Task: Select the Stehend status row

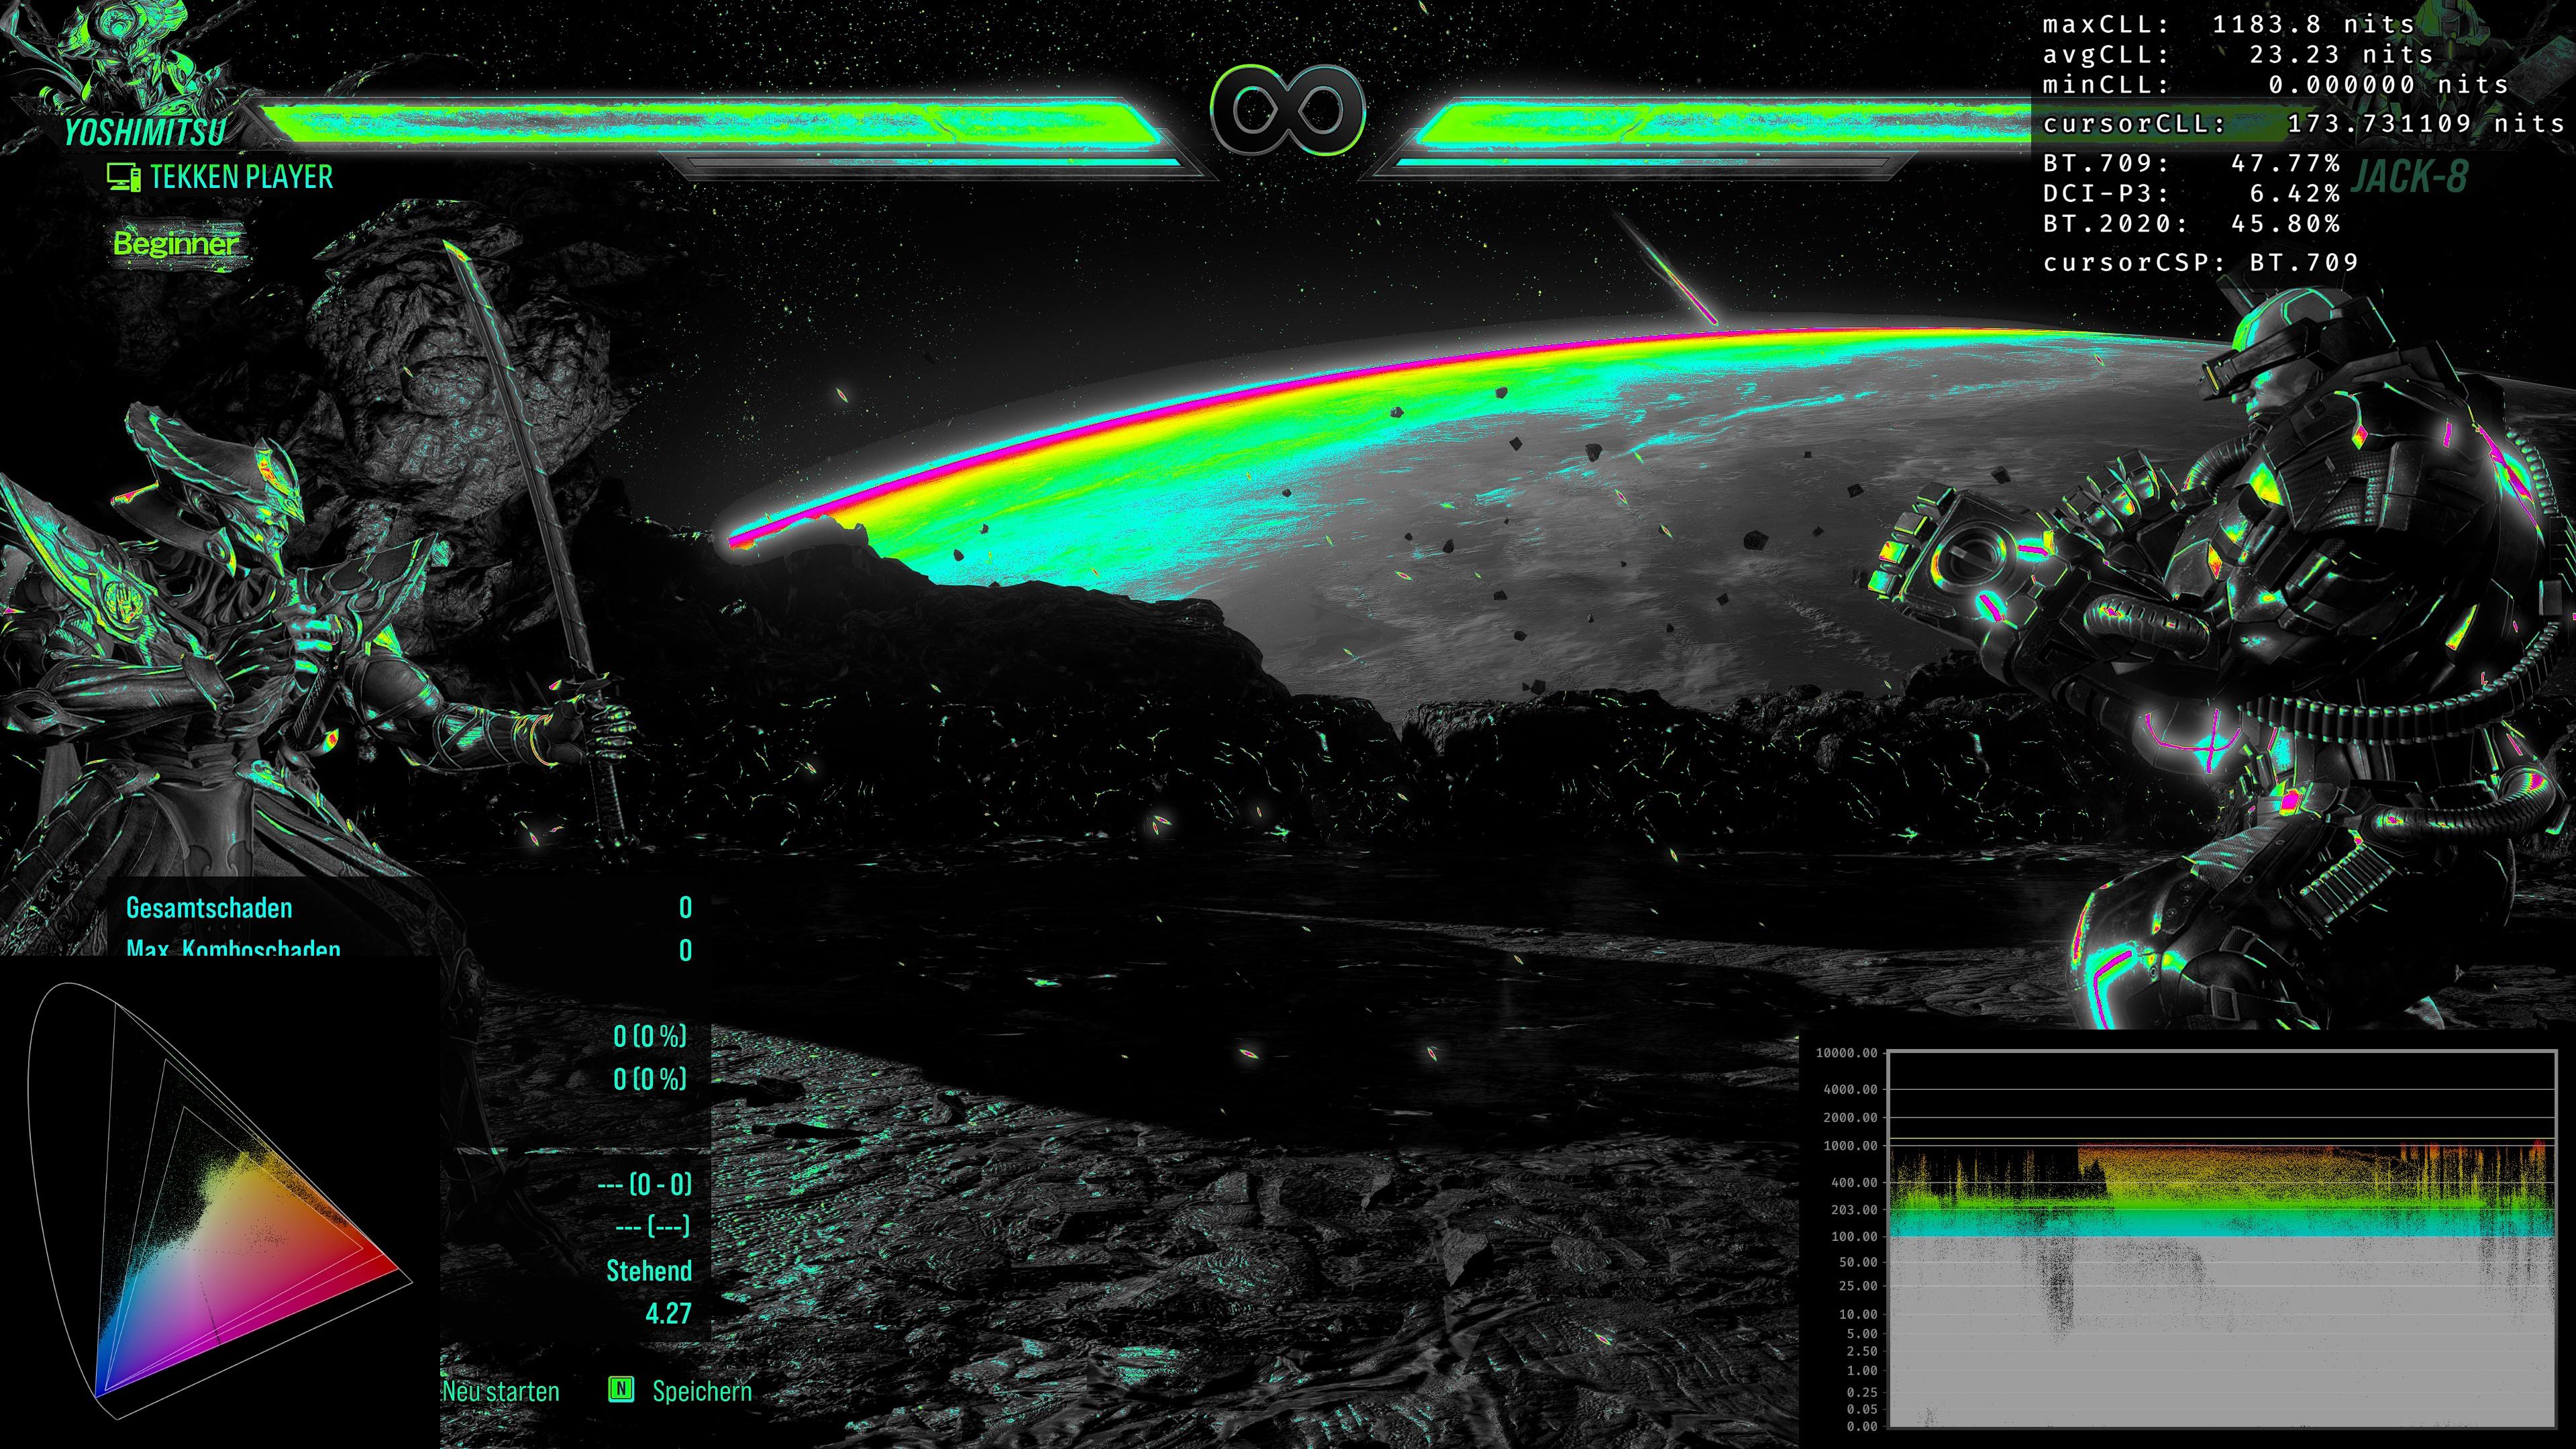Action: [x=648, y=1271]
